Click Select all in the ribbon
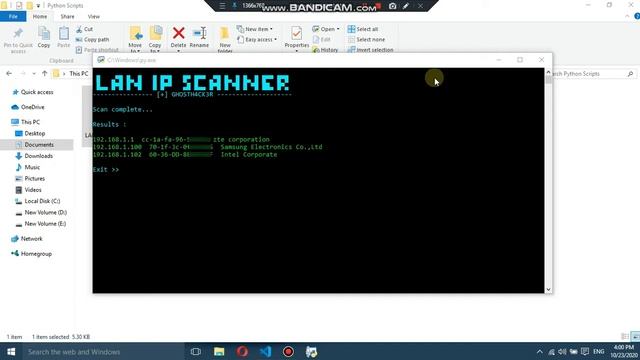The image size is (640, 360). (x=363, y=29)
